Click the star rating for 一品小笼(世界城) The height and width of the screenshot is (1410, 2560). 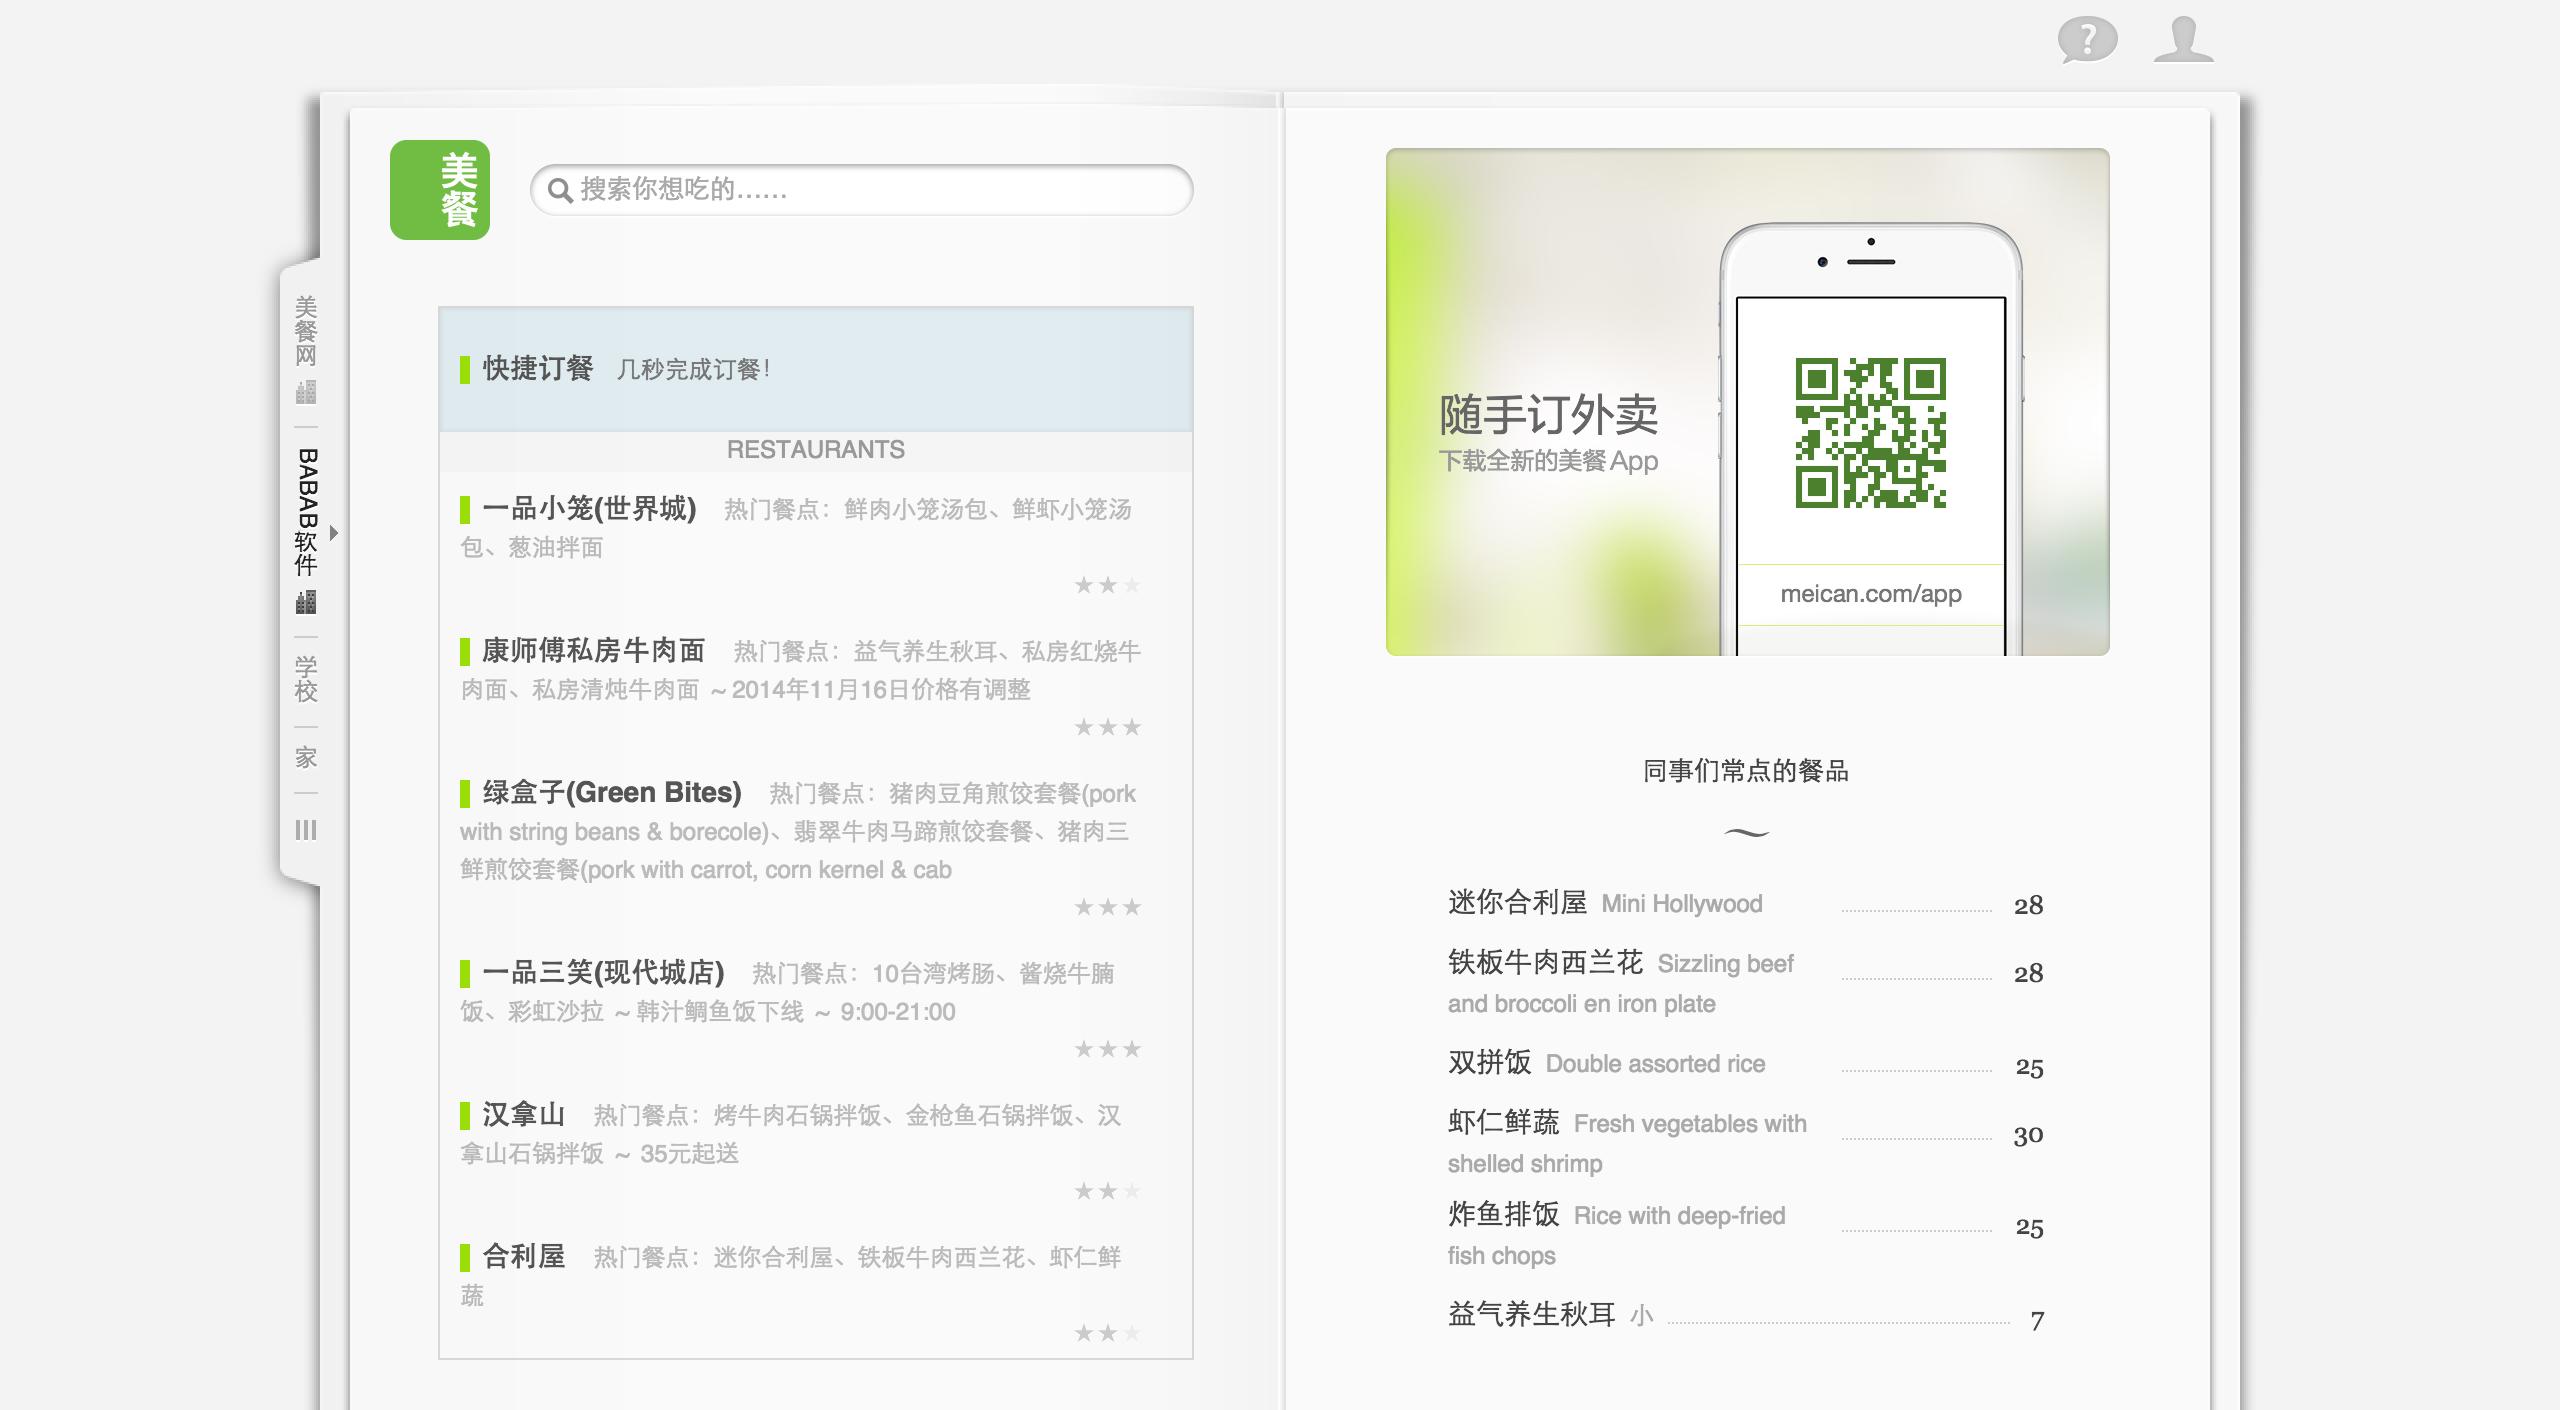1107,585
